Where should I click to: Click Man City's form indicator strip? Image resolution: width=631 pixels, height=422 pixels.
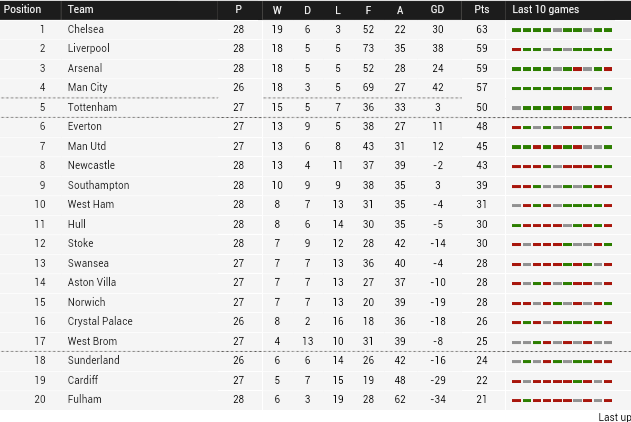pyautogui.click(x=562, y=89)
